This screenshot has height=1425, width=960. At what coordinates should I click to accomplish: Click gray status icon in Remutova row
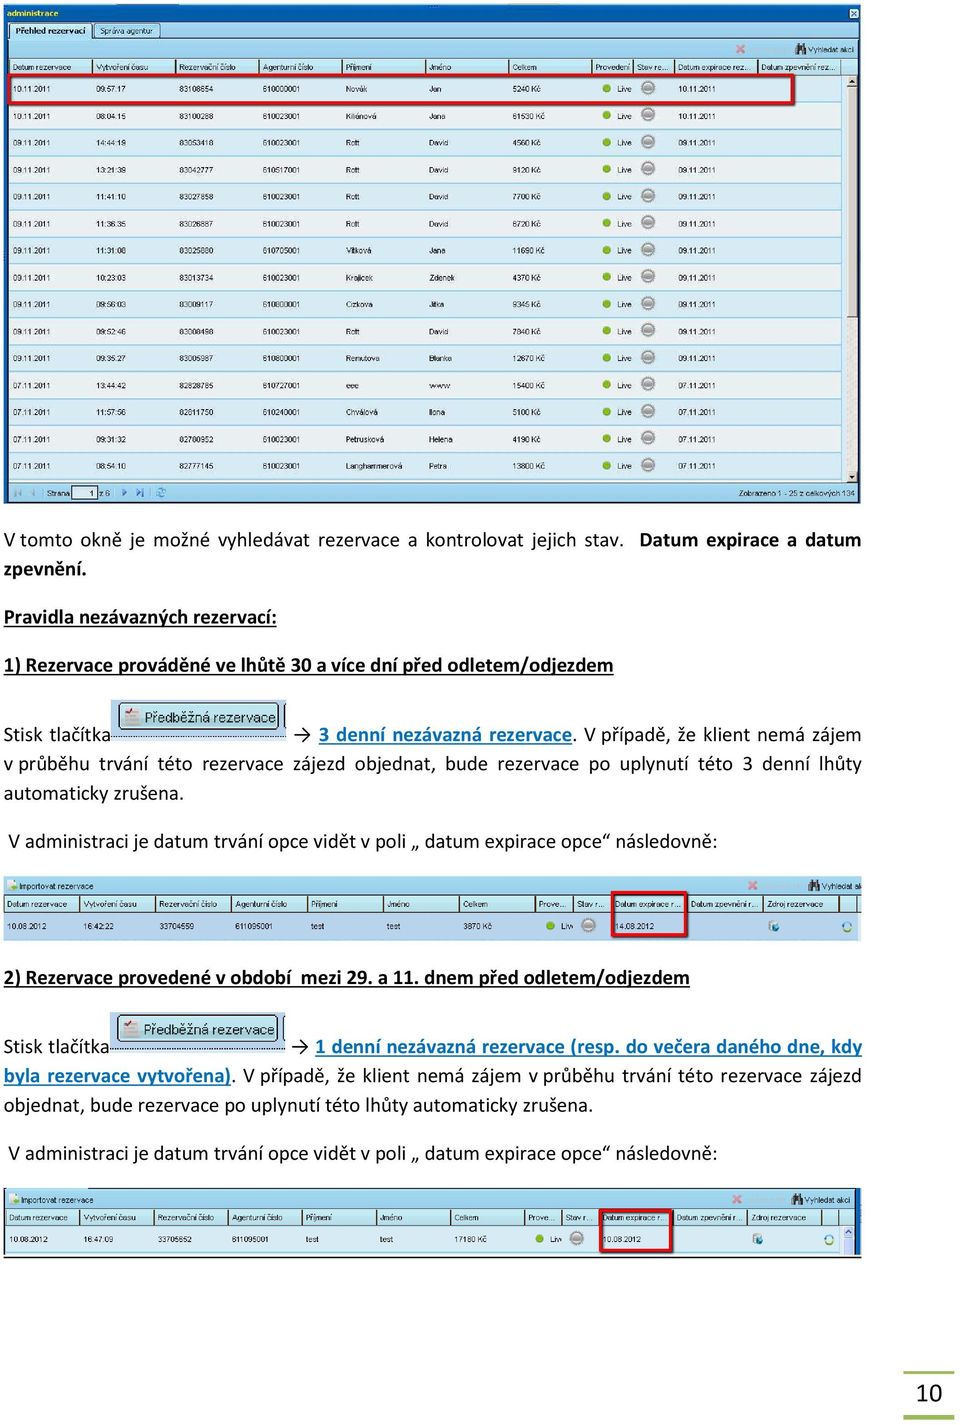[x=648, y=358]
